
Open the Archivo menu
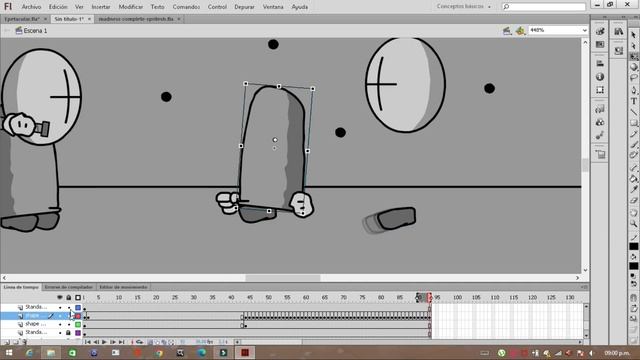tap(31, 7)
